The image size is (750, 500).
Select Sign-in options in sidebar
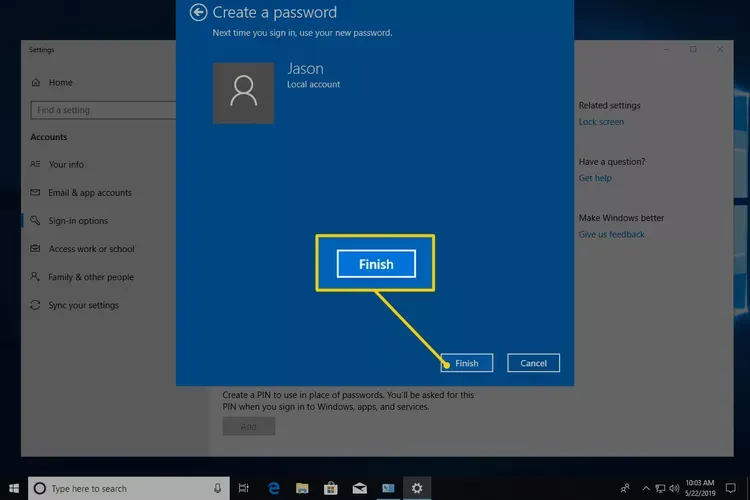tap(78, 221)
